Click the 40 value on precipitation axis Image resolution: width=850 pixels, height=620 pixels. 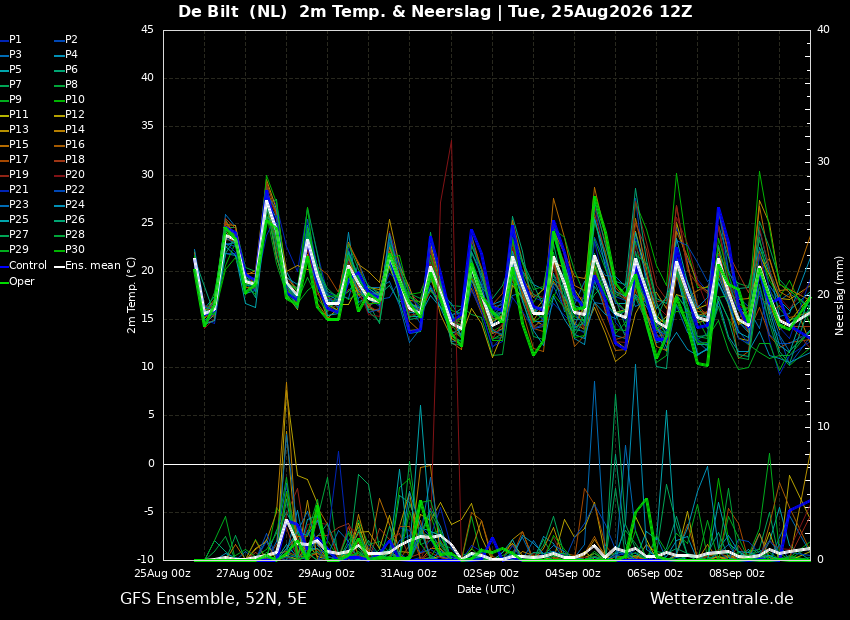tap(823, 29)
